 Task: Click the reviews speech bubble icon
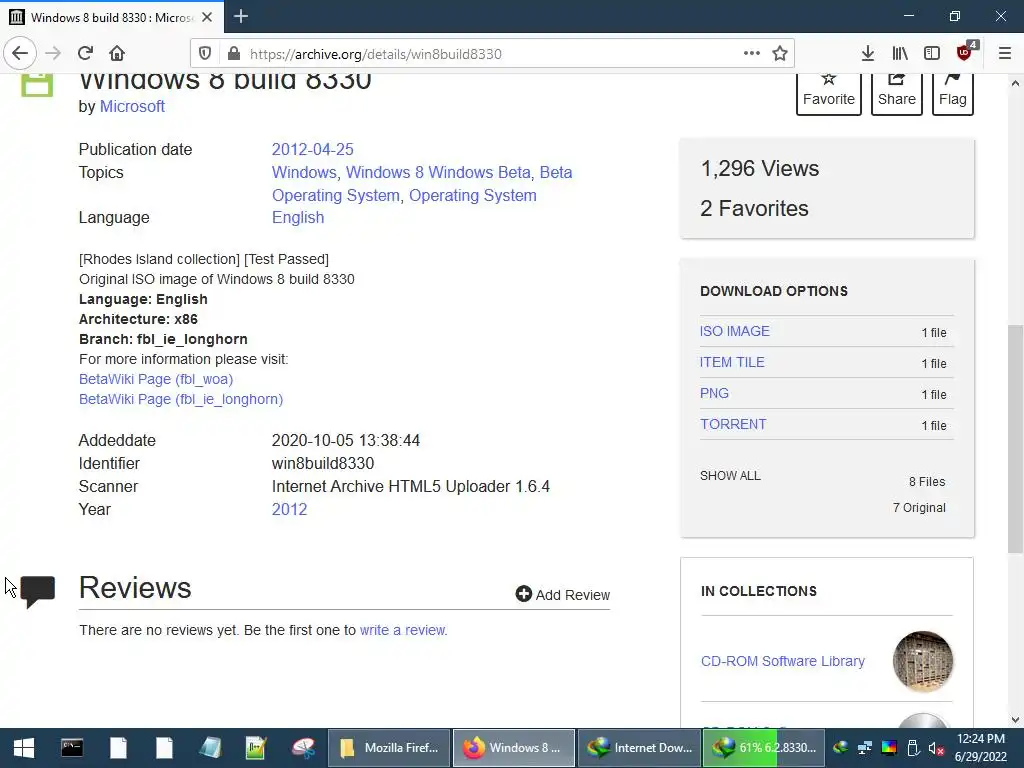[x=38, y=591]
